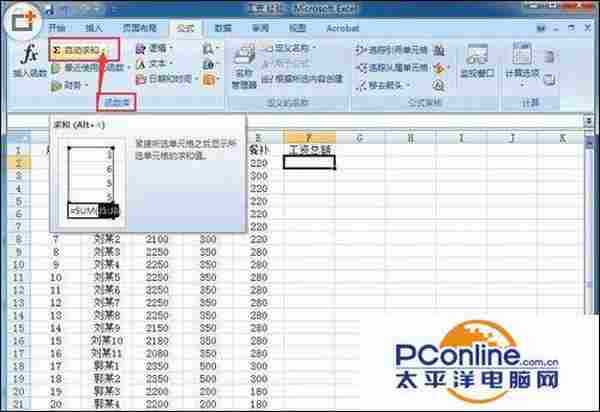Click the vertical scrollbar of the sheet
The image size is (600, 412).
pos(590,226)
